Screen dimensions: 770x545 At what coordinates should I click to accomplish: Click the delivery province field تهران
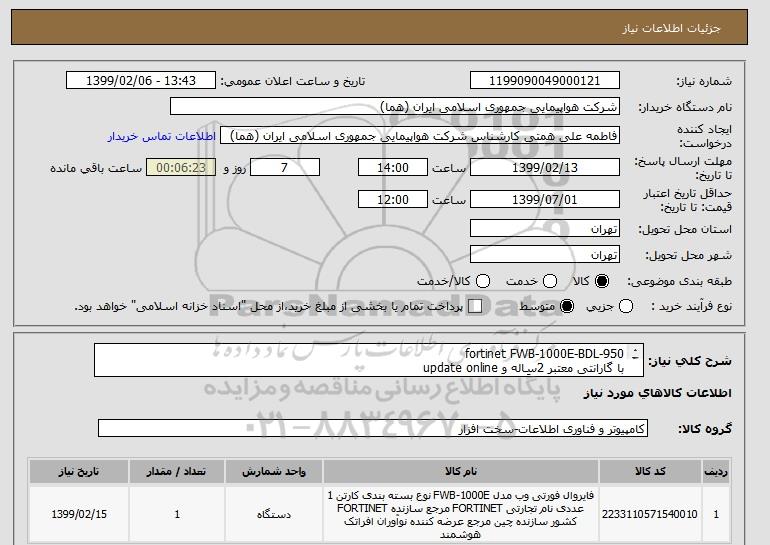click(545, 229)
